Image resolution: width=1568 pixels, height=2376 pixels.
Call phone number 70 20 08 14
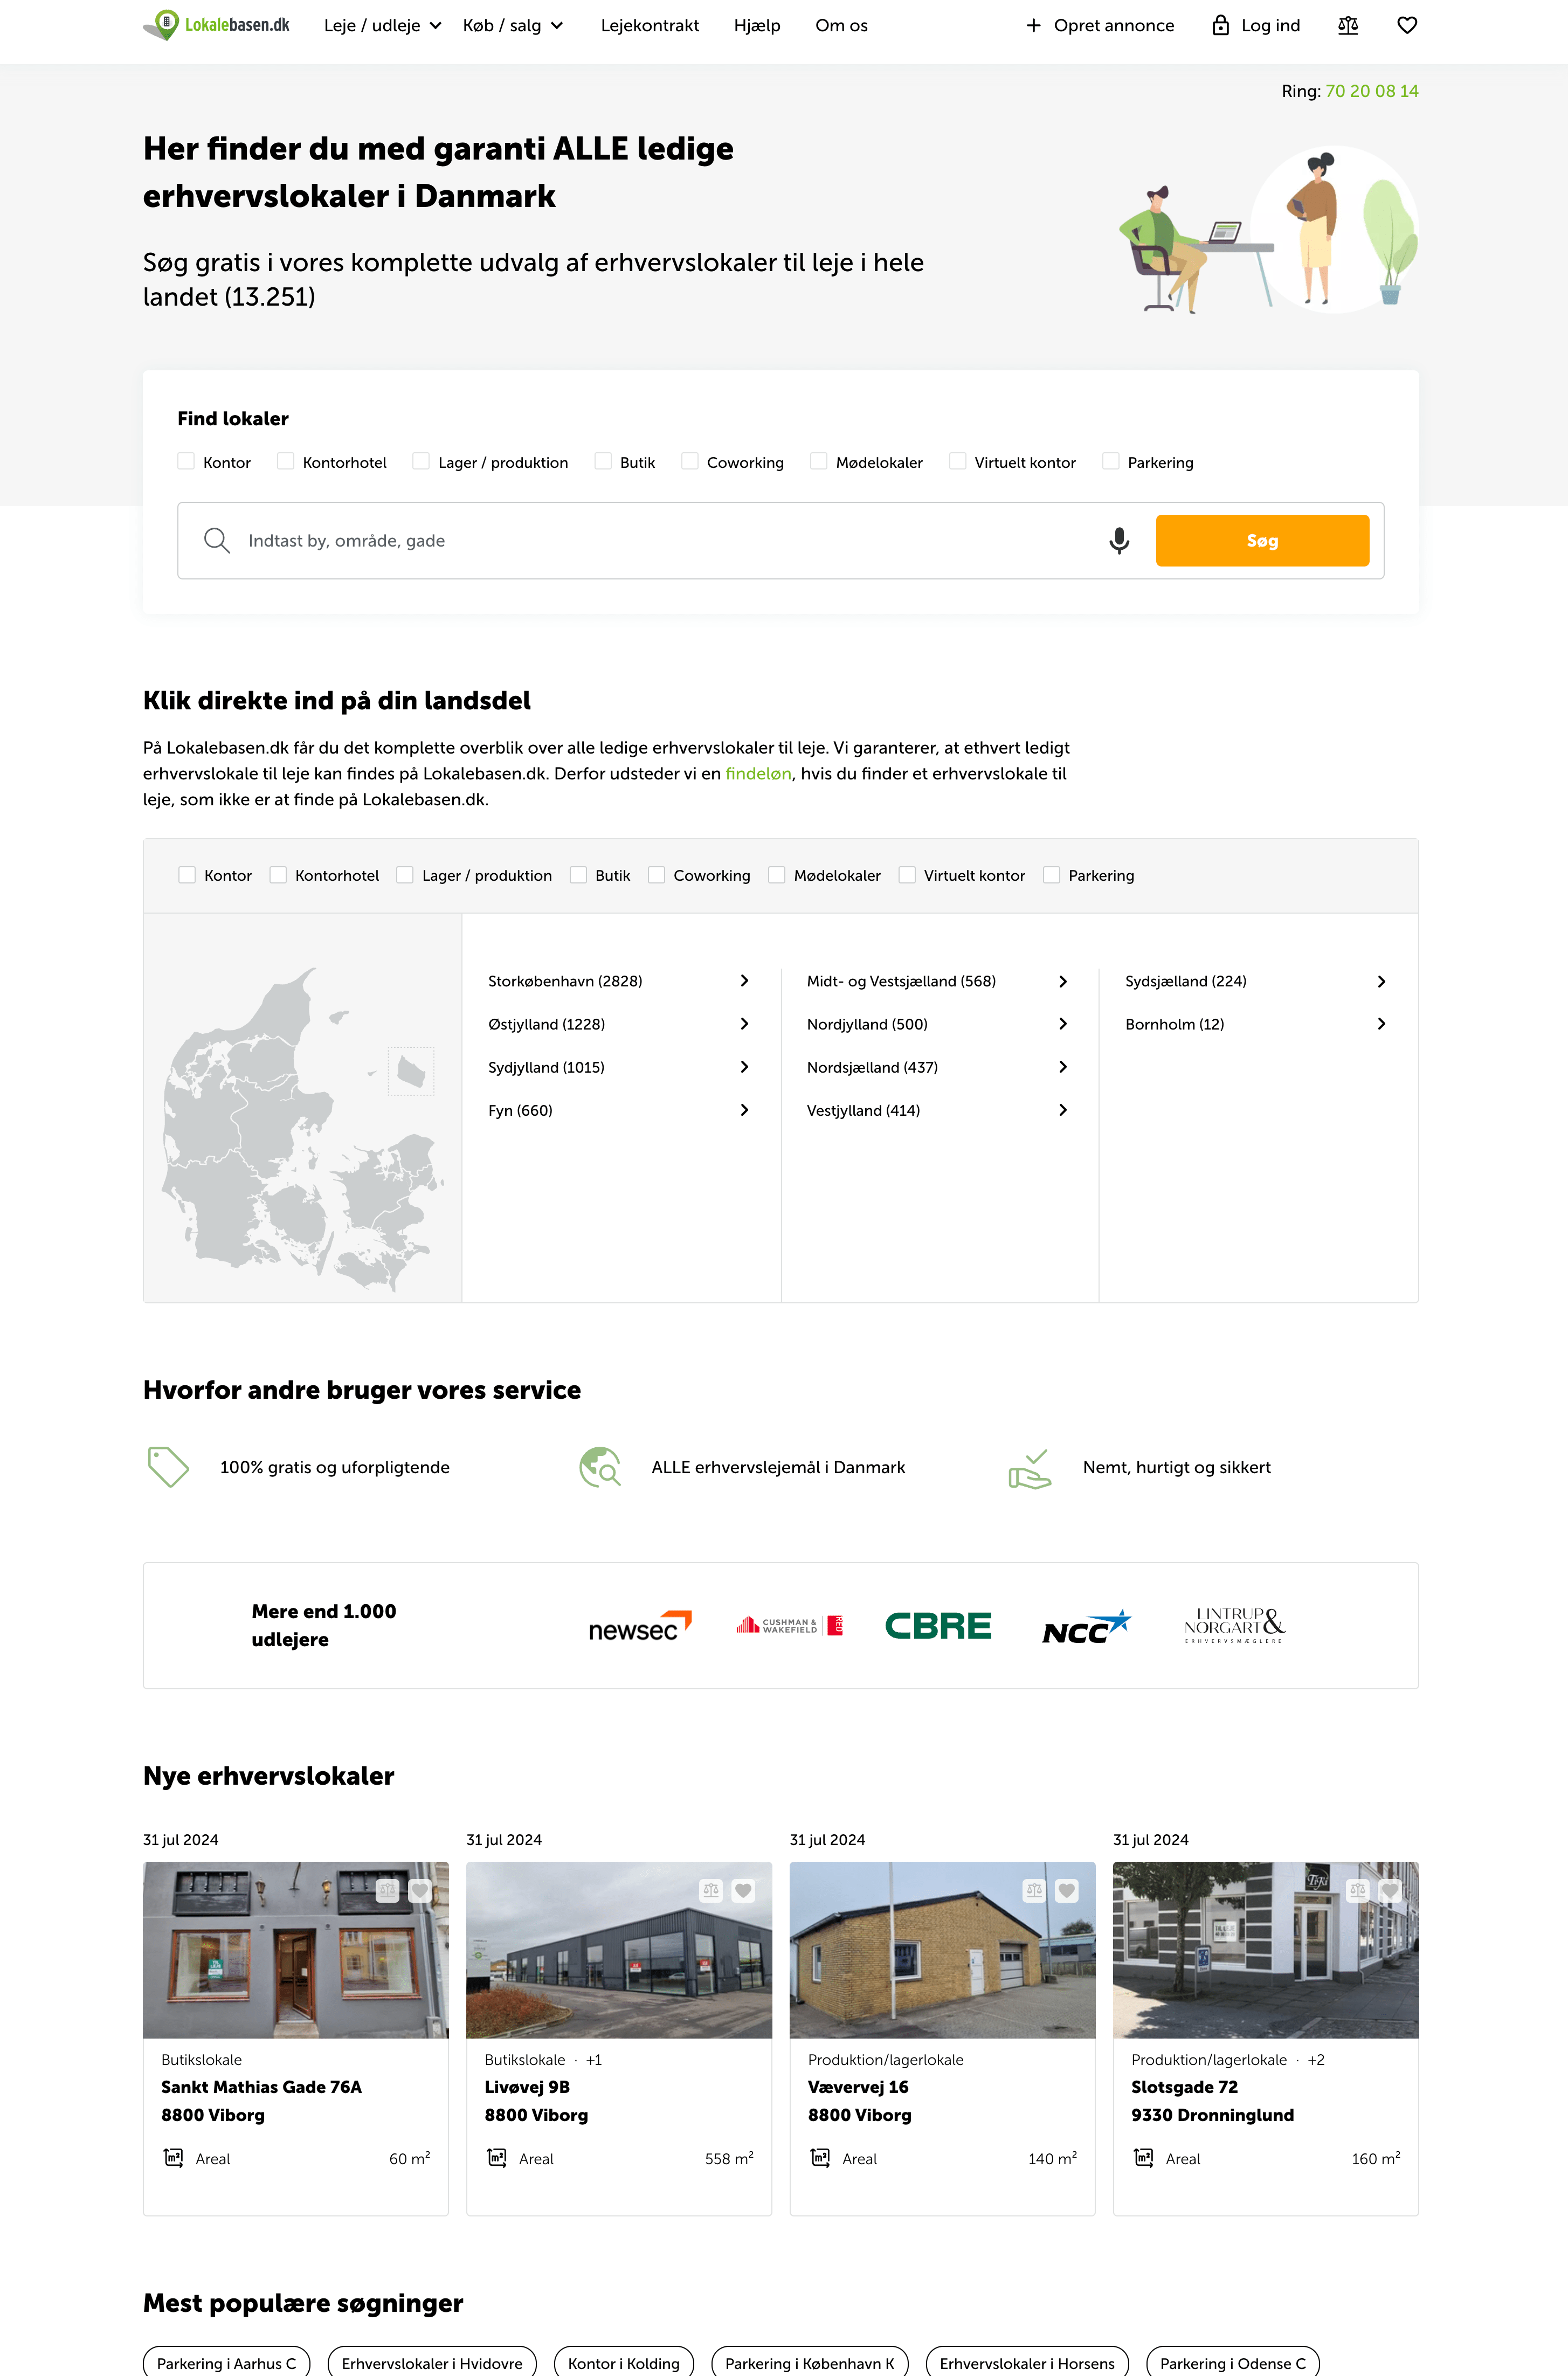(1372, 91)
